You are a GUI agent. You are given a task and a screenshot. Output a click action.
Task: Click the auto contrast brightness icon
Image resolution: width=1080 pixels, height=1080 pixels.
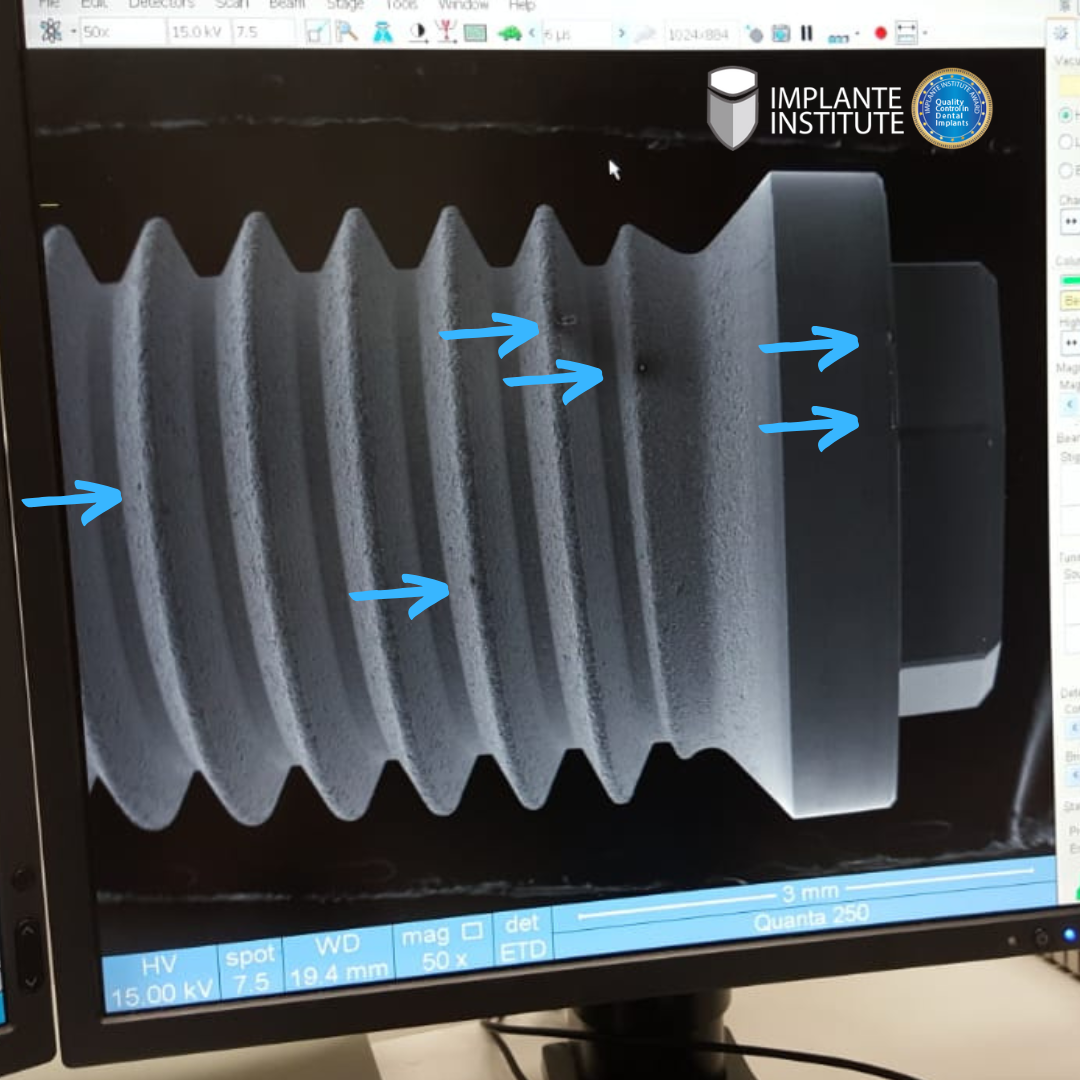coord(418,33)
